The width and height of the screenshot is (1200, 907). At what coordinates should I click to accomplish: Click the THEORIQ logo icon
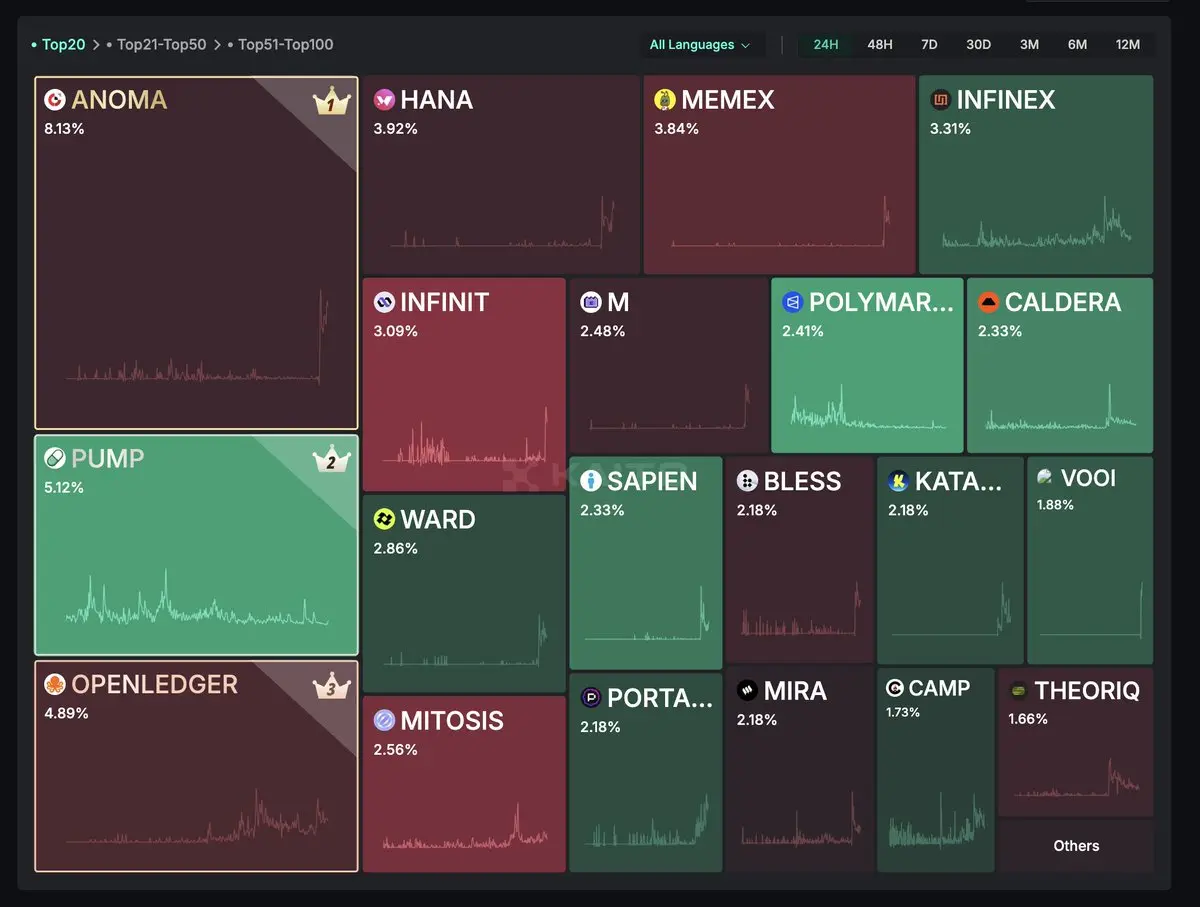point(1018,690)
